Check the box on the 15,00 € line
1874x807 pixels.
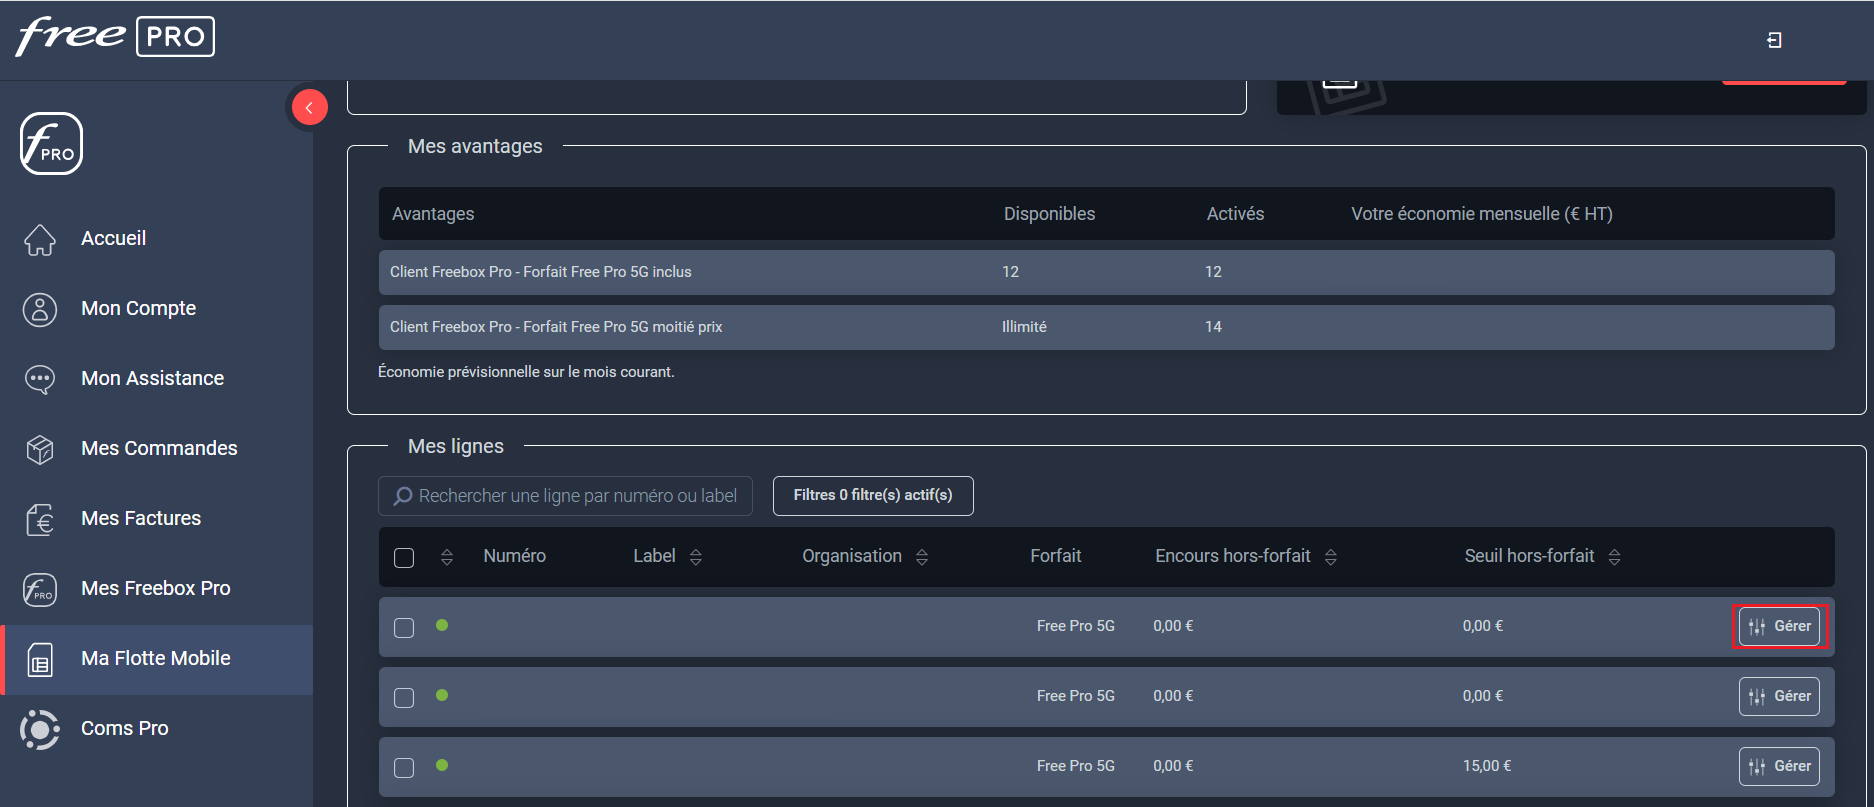tap(404, 768)
